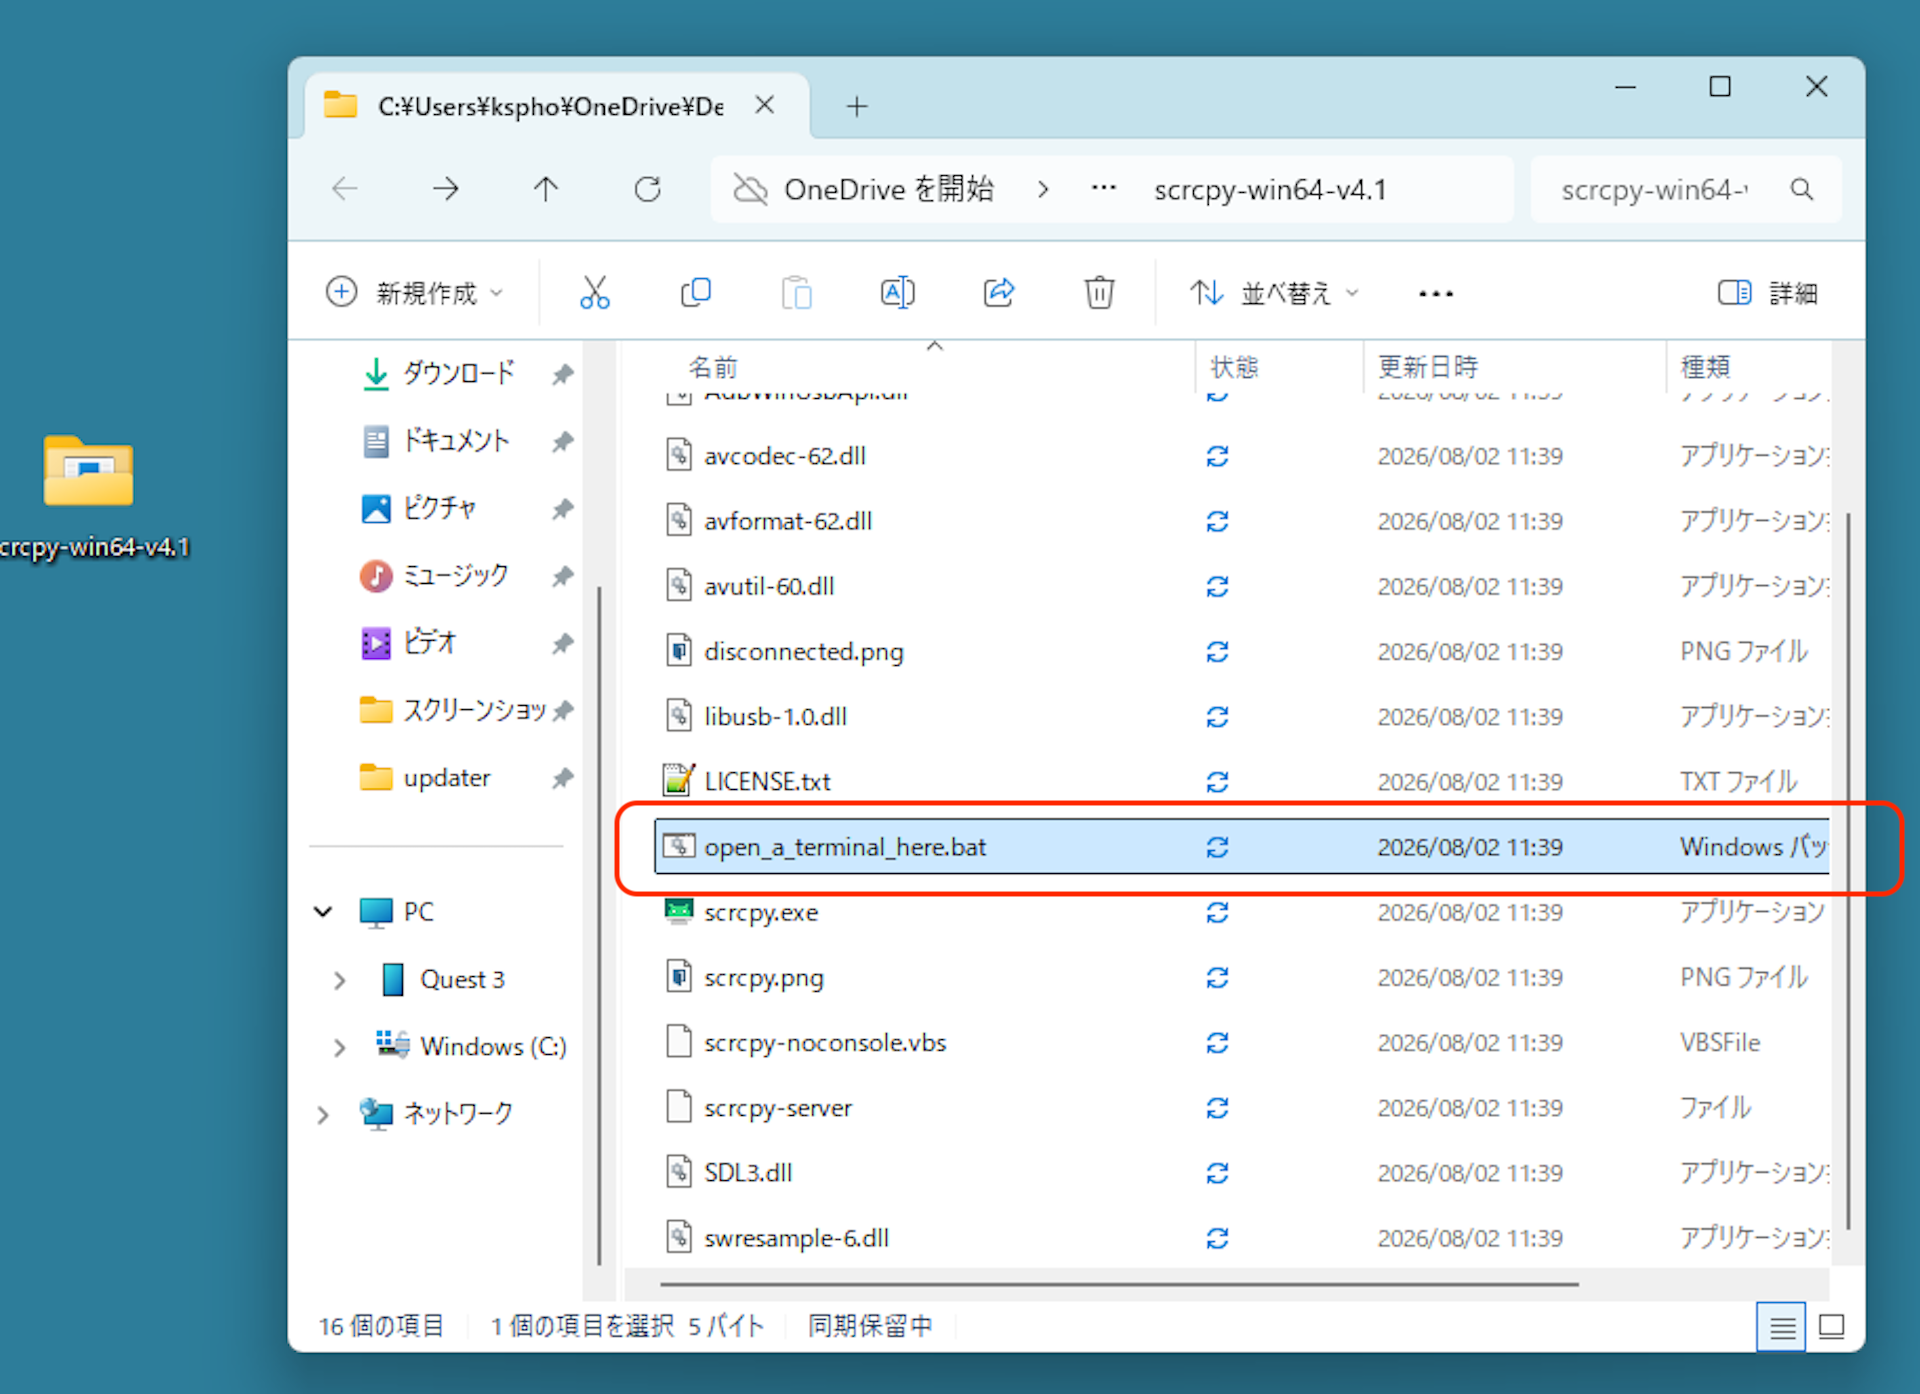This screenshot has width=1920, height=1394.
Task: Open ダウンロード in the sidebar
Action: [458, 373]
